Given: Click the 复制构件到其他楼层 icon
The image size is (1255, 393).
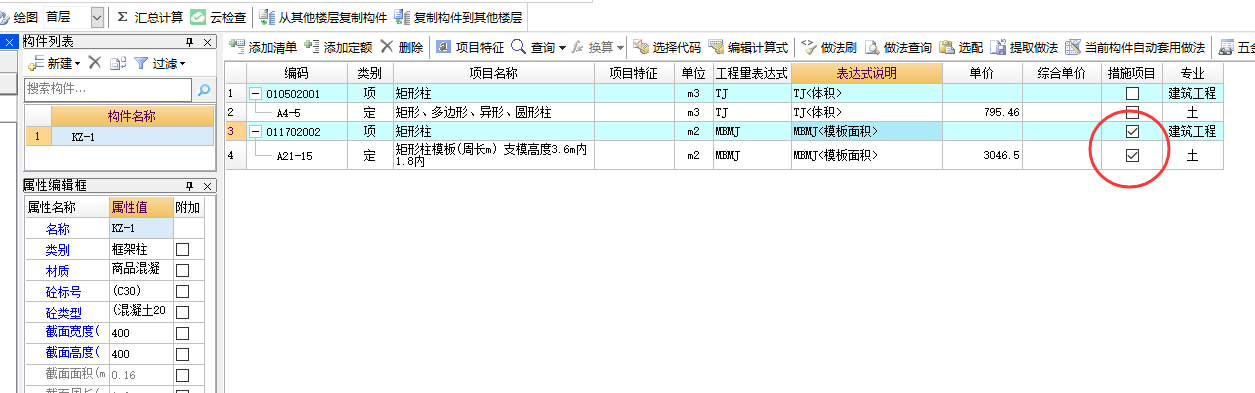Looking at the screenshot, I should pyautogui.click(x=403, y=17).
